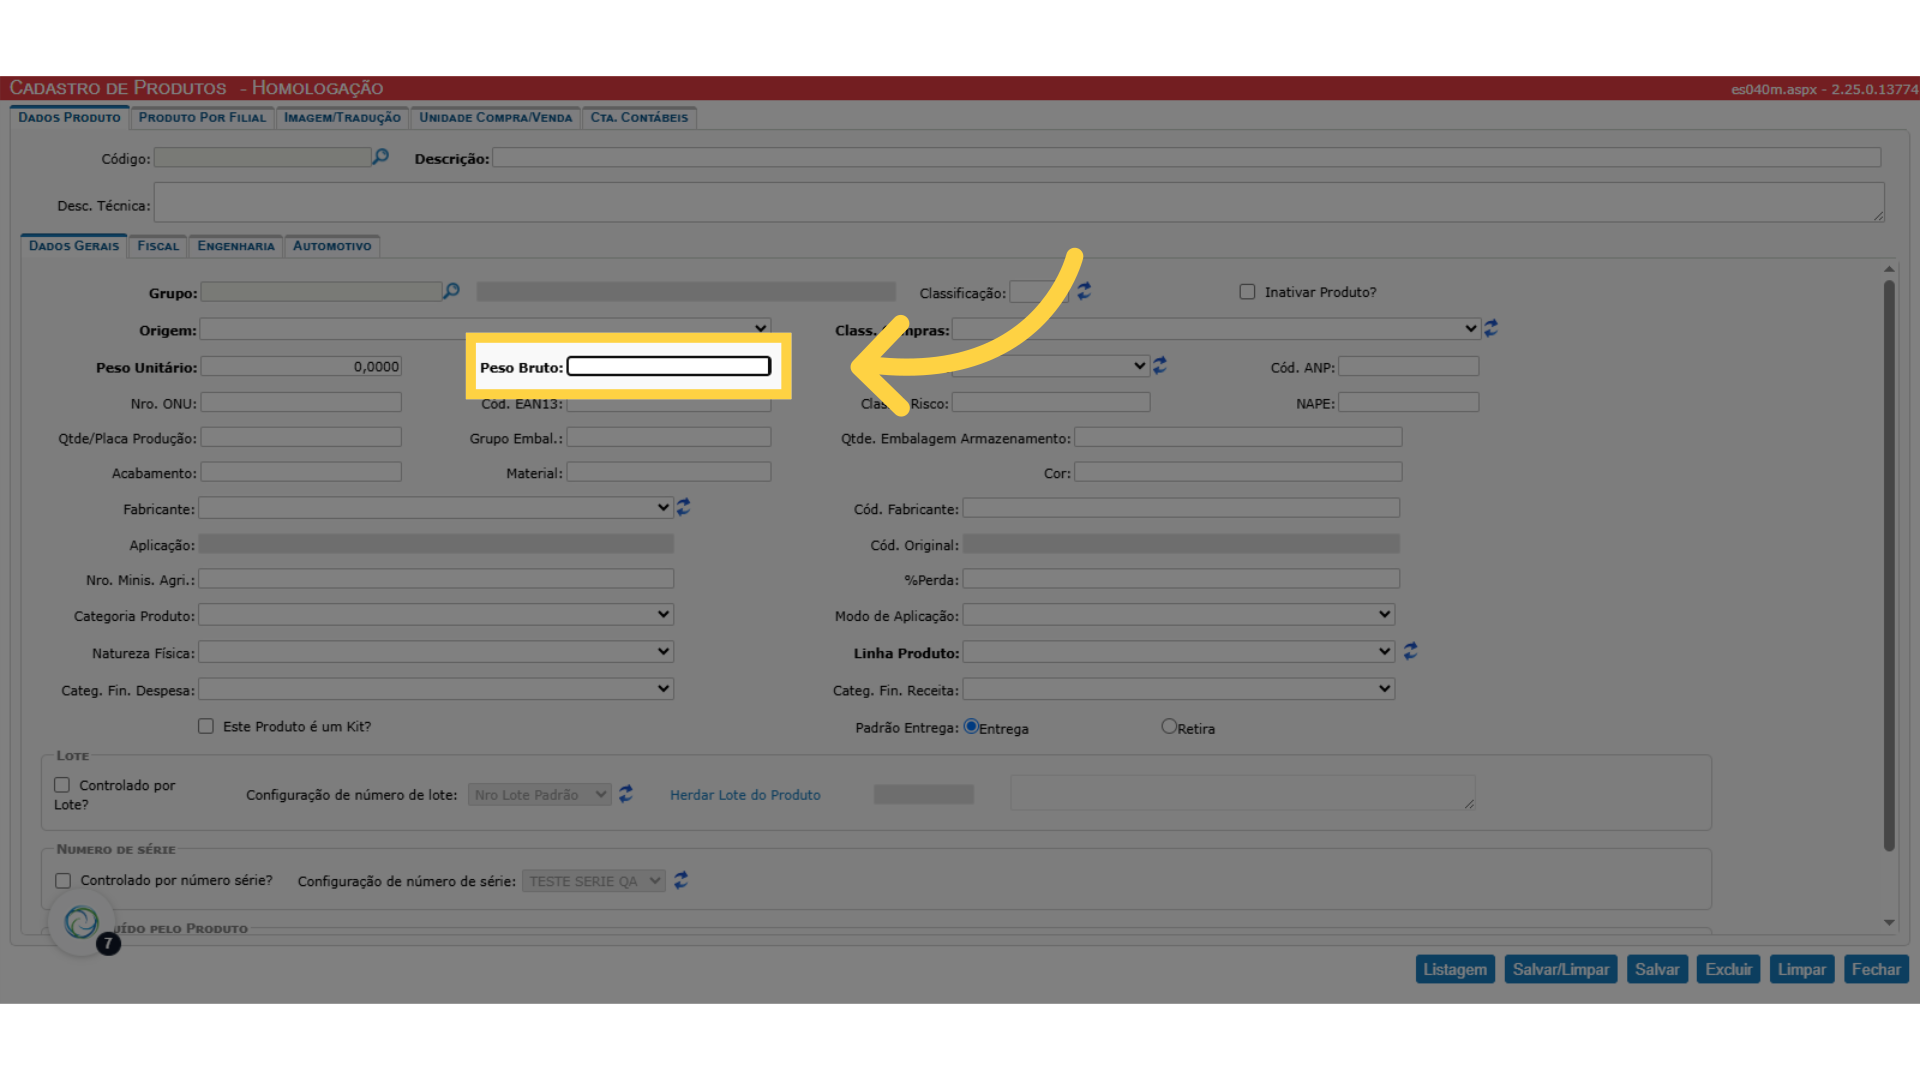The width and height of the screenshot is (1920, 1080).
Task: Refresh the serial number configuration icon
Action: (x=681, y=880)
